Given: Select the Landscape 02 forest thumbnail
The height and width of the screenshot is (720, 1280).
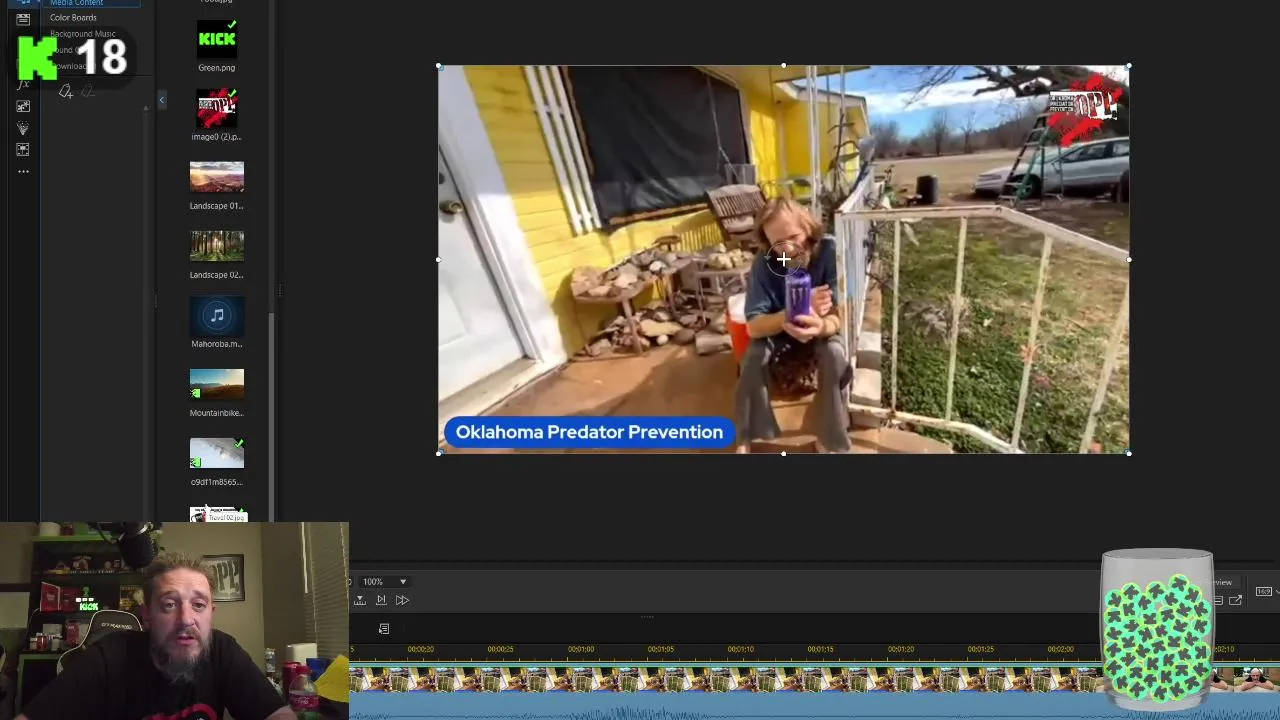Looking at the screenshot, I should 217,246.
